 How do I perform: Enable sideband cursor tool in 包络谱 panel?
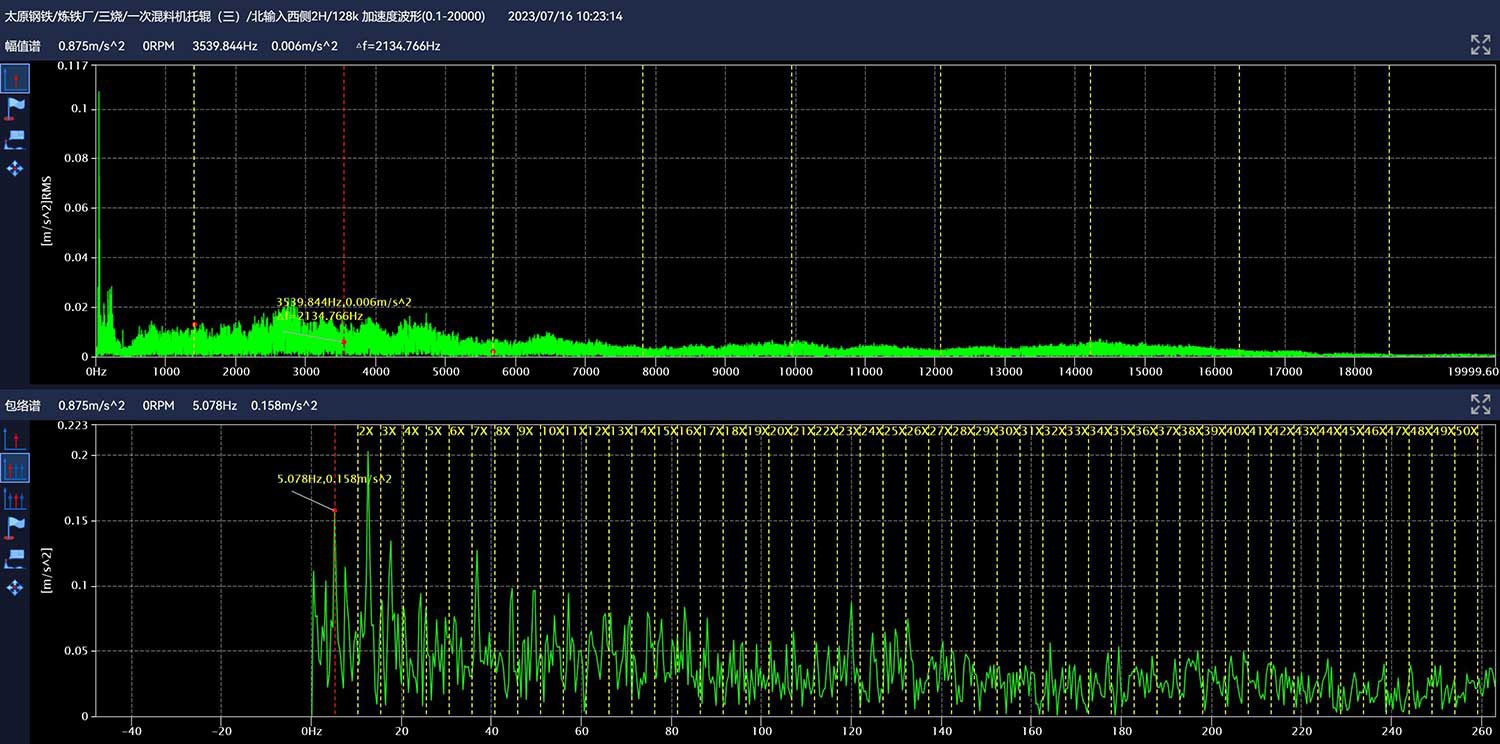tap(15, 497)
